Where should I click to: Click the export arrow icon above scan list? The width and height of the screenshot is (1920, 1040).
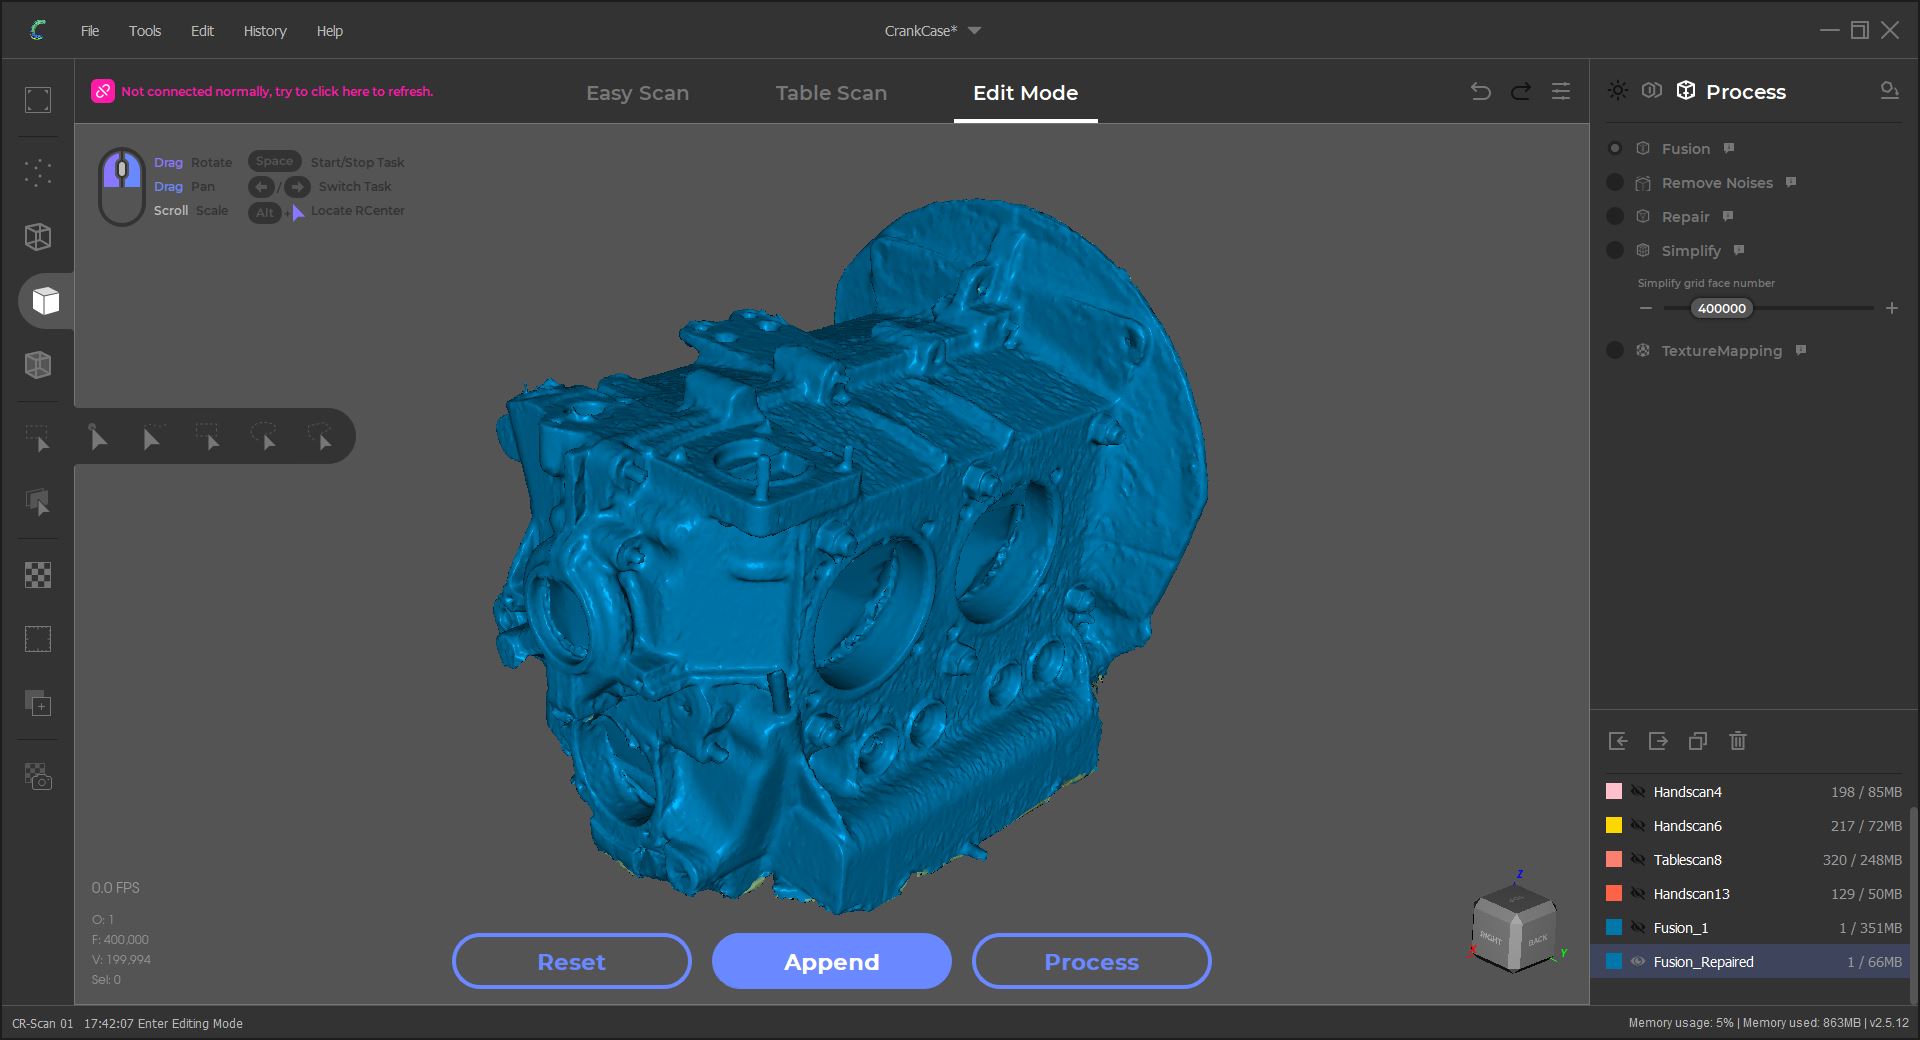click(1658, 741)
